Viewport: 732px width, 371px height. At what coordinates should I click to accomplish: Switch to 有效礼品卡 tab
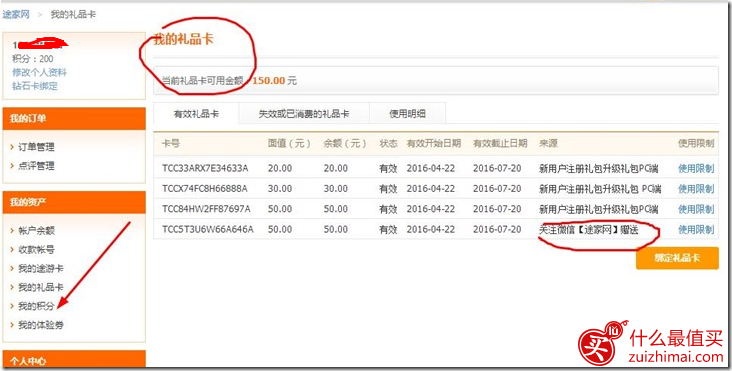click(x=196, y=114)
